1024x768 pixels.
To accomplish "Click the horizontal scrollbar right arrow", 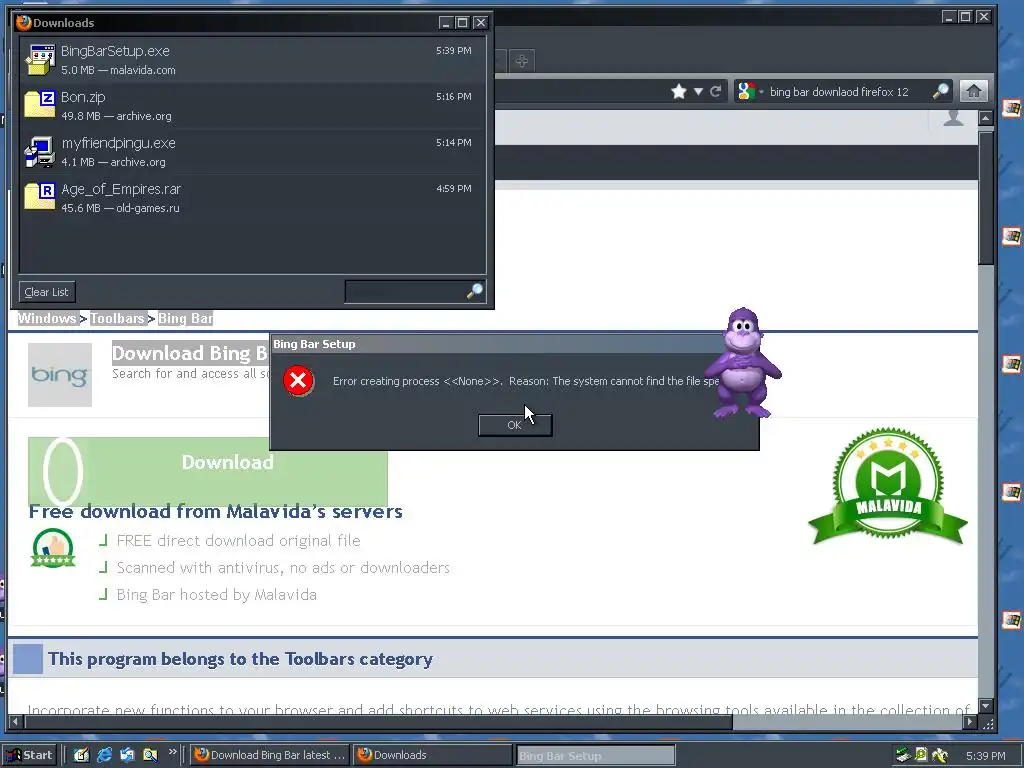I will pos(970,722).
